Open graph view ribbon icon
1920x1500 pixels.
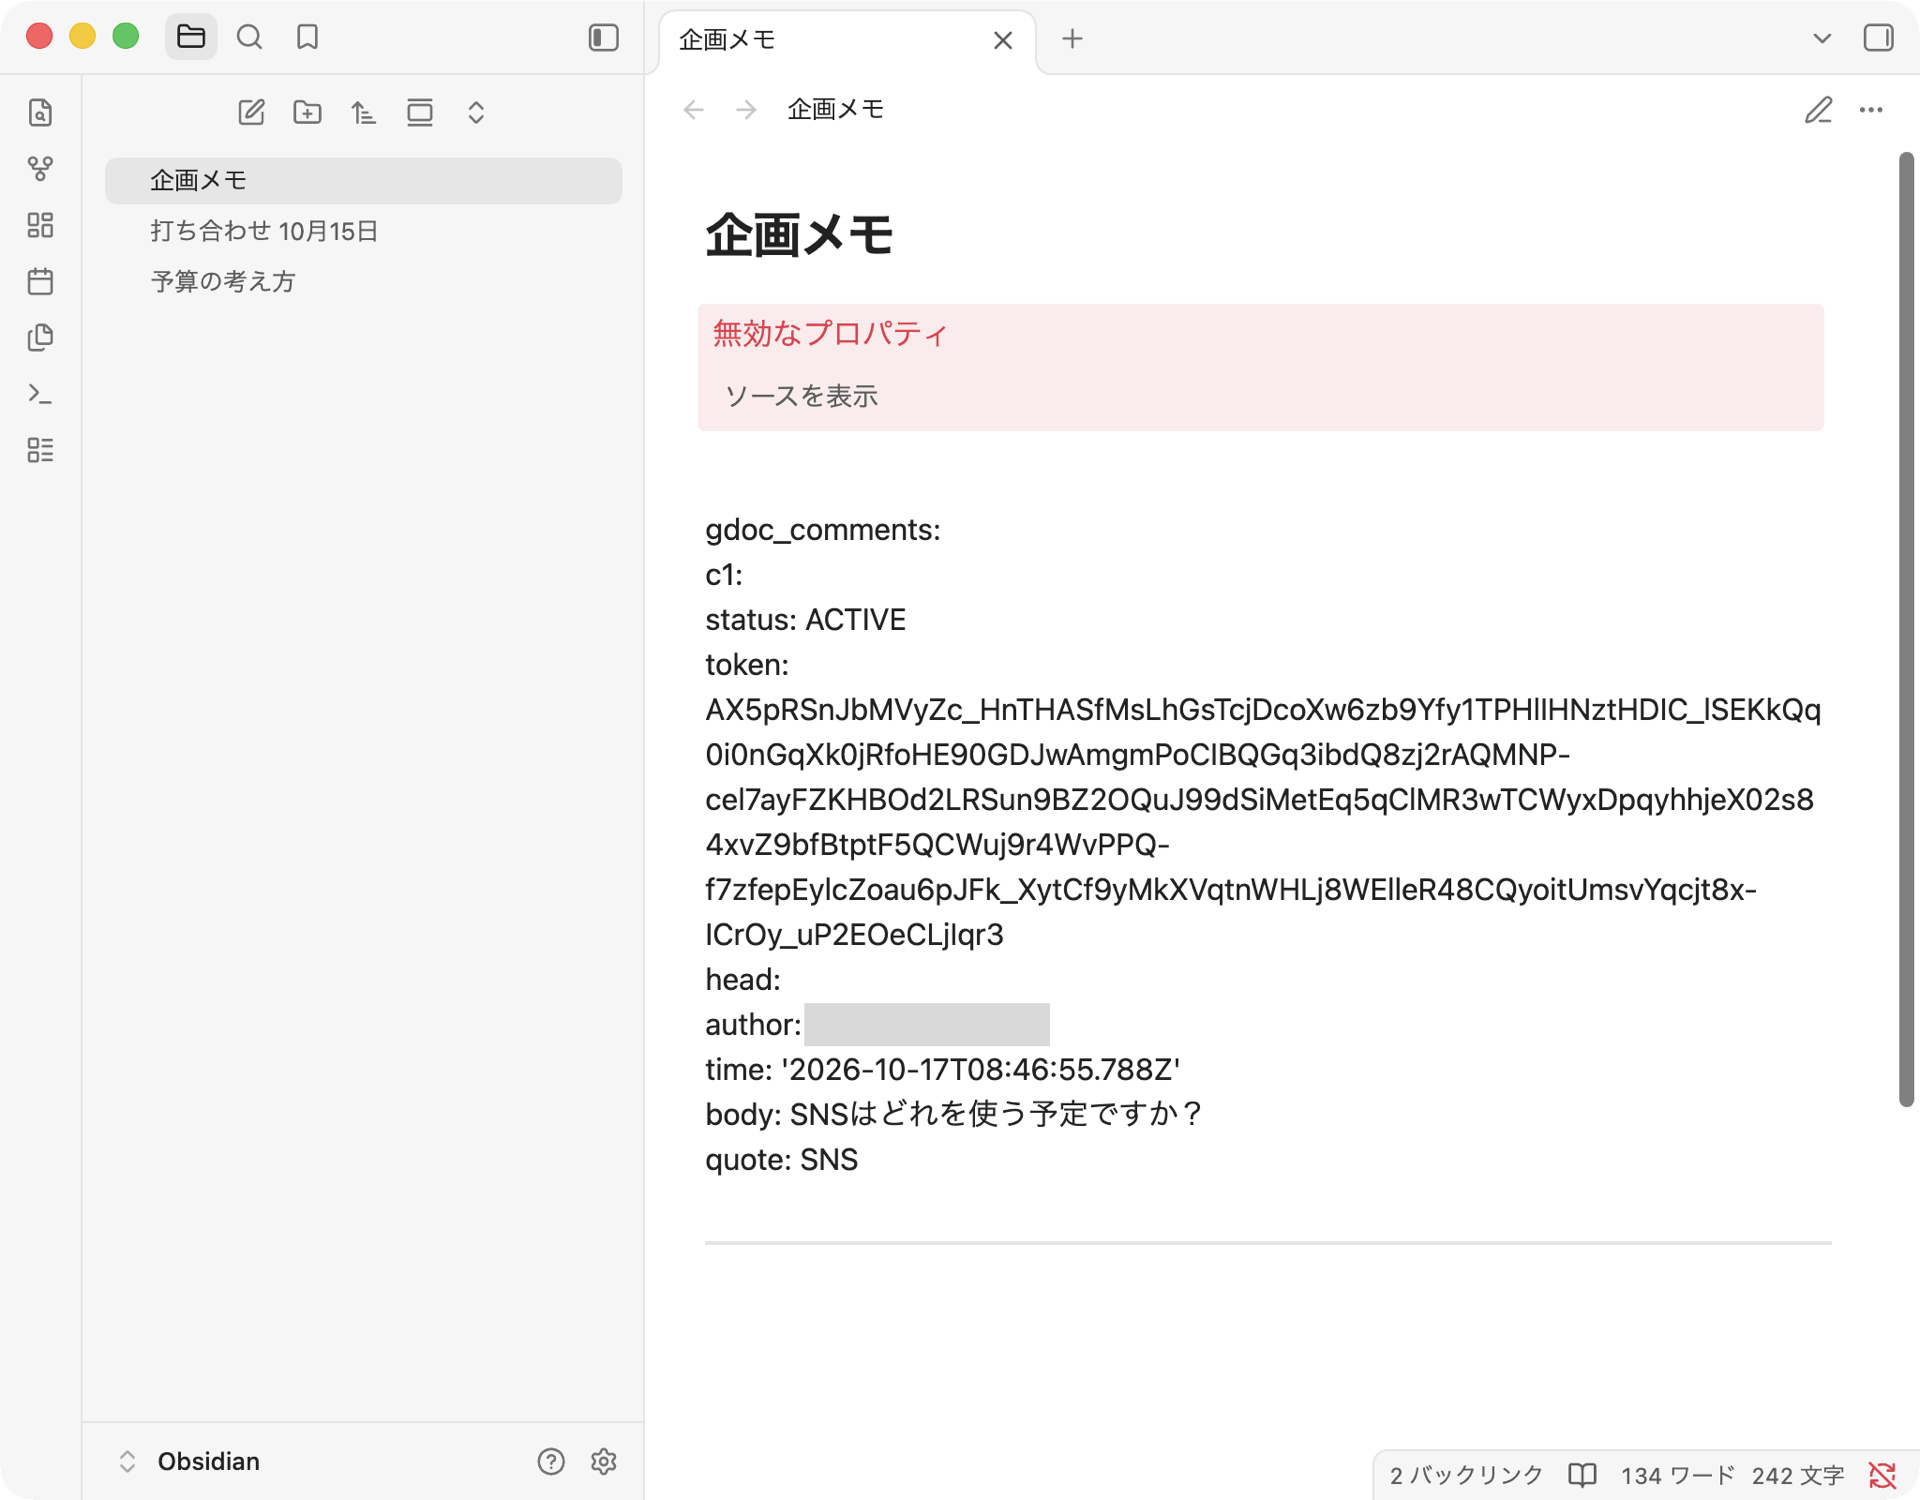point(40,168)
